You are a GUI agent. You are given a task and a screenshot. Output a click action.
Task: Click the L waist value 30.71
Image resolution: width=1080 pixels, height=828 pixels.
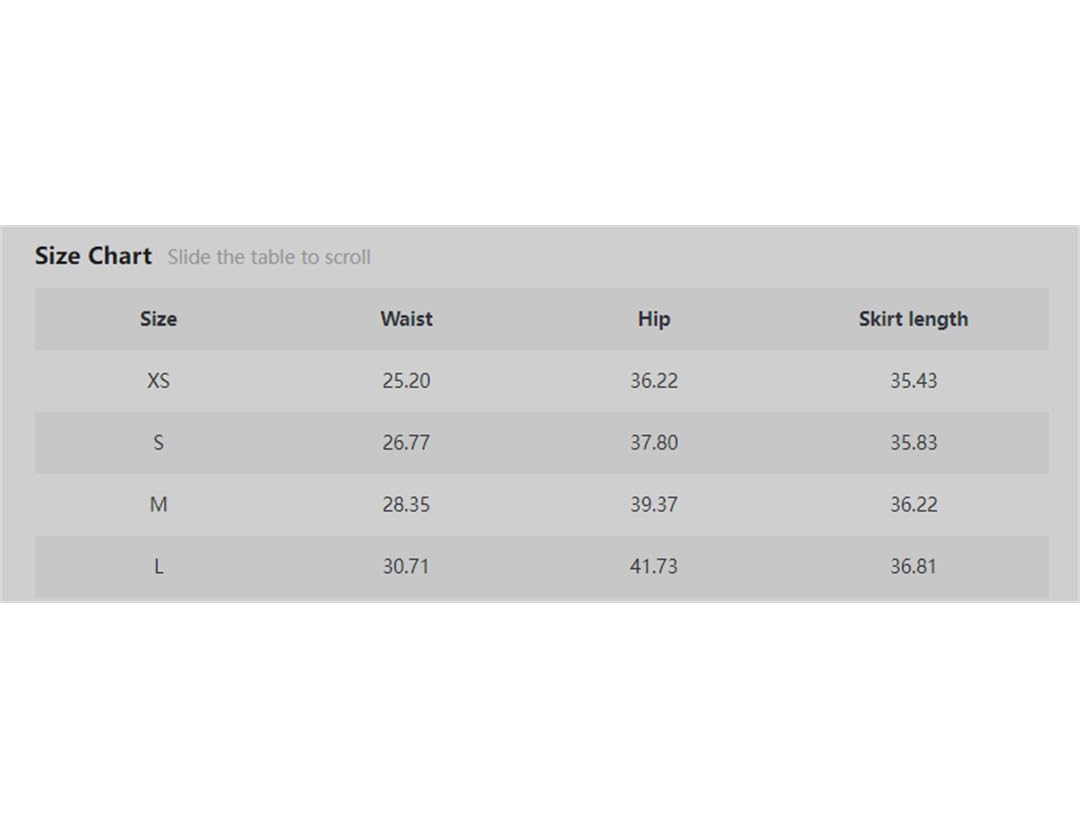pos(406,566)
